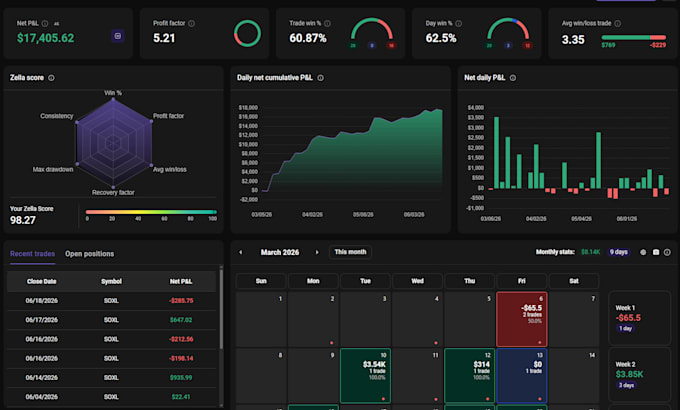Click the purple square icon in Net P&L card
Viewport: 680px width, 410px height.
click(x=118, y=36)
